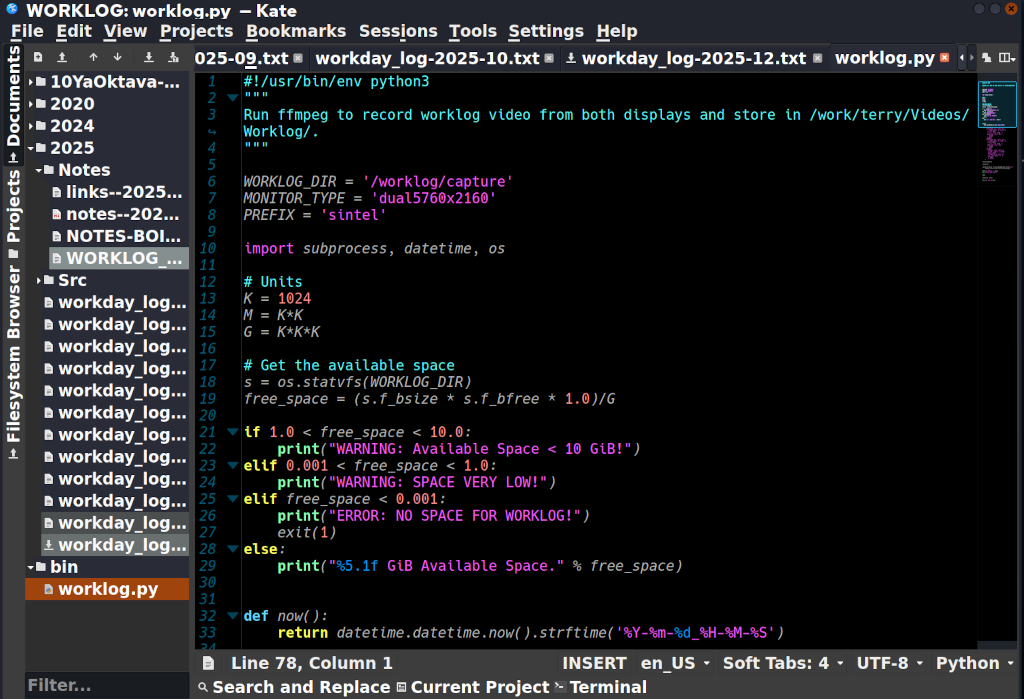This screenshot has width=1024, height=699.
Task: Toggle the Terminal panel
Action: (x=601, y=687)
